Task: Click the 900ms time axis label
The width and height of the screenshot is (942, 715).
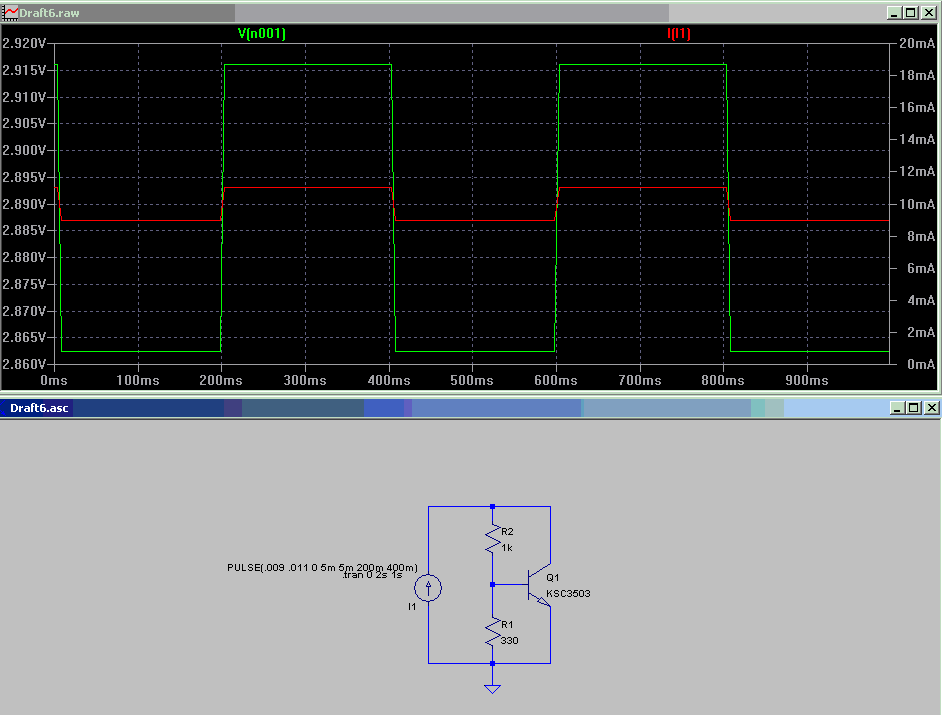Action: click(807, 380)
